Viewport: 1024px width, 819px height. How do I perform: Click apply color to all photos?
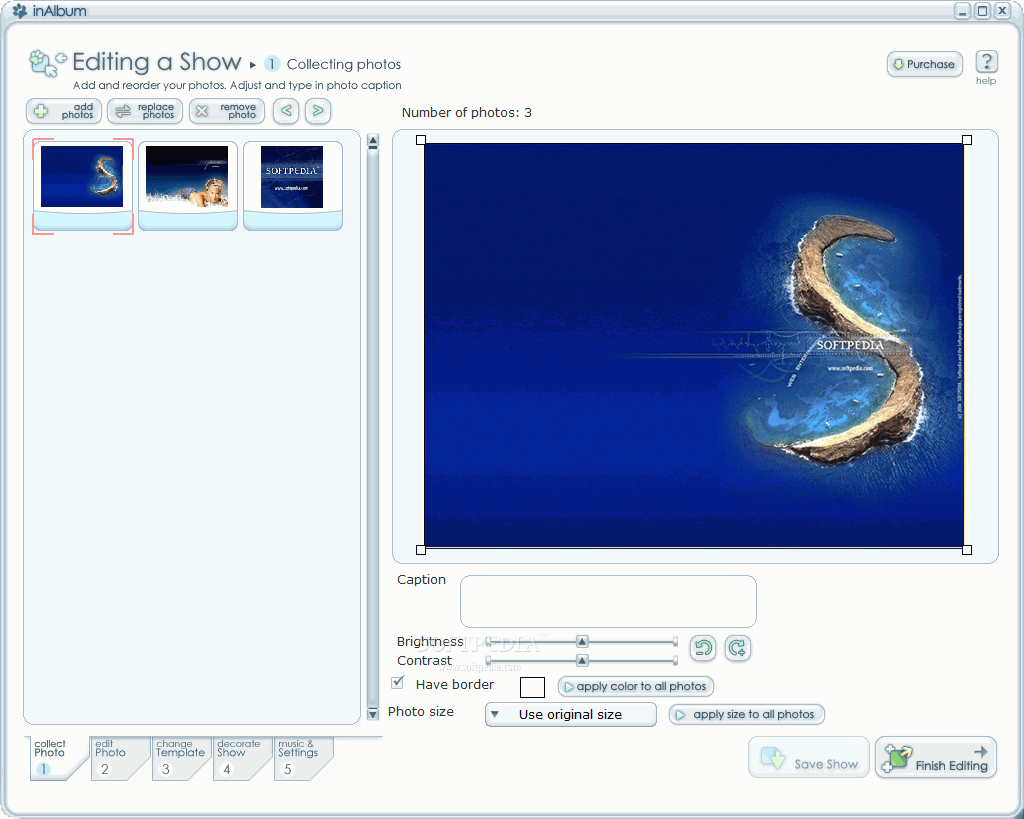click(x=635, y=686)
